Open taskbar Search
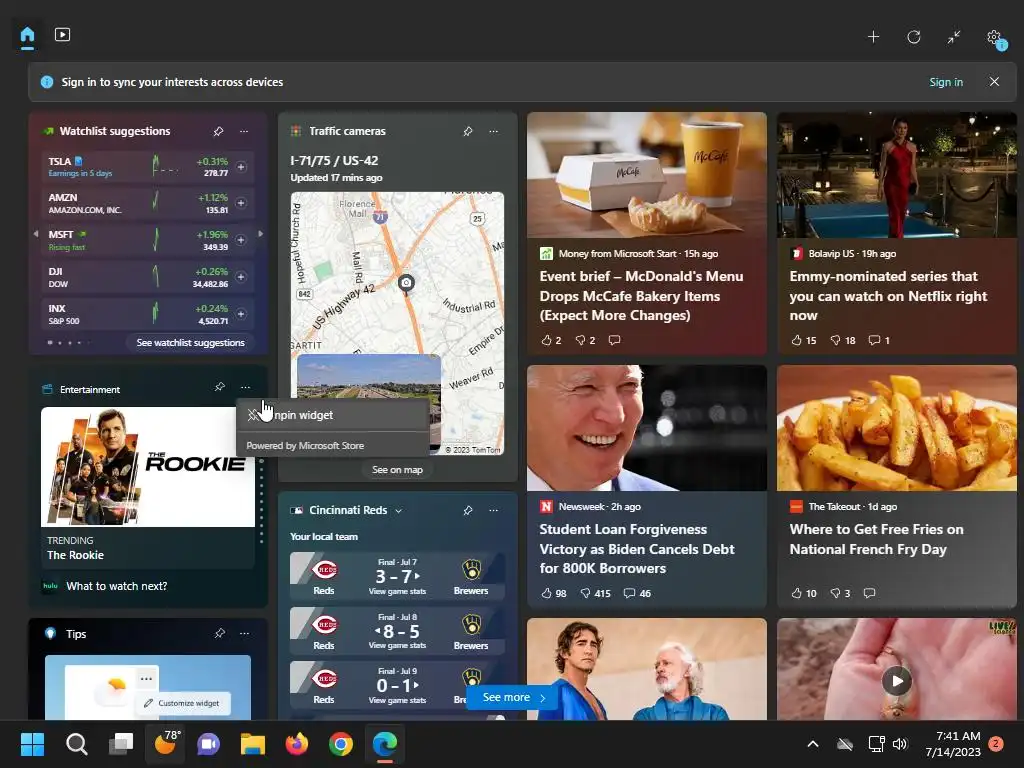Screen dimensions: 1024x768 (76, 744)
